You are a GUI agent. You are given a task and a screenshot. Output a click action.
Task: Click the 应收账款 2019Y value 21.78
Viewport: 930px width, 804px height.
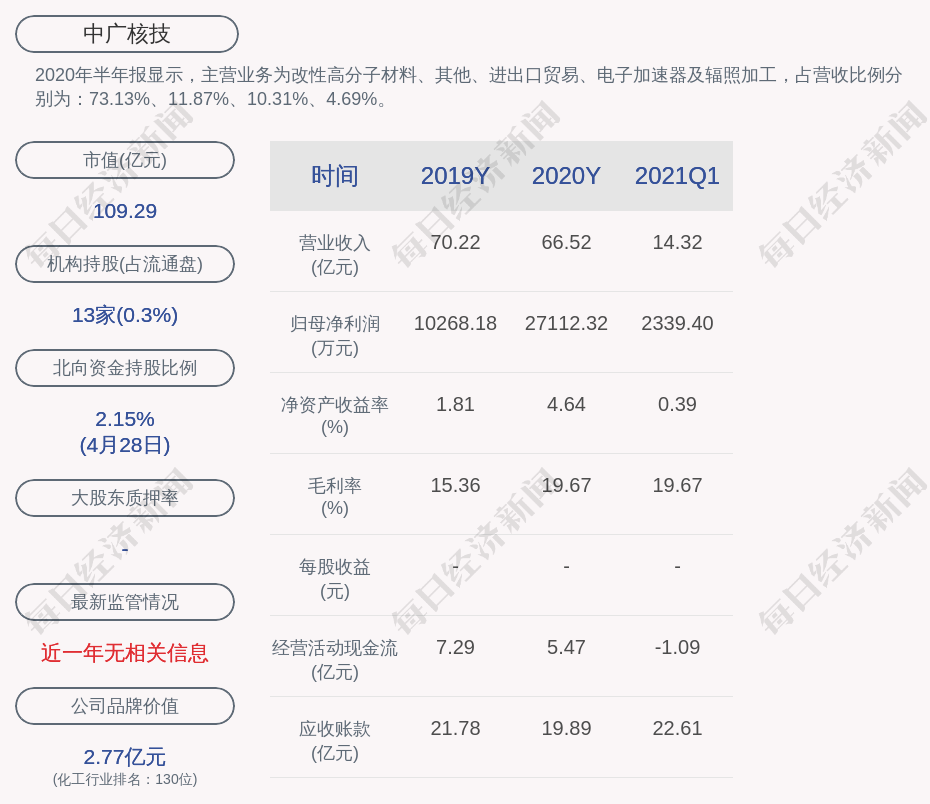[455, 729]
